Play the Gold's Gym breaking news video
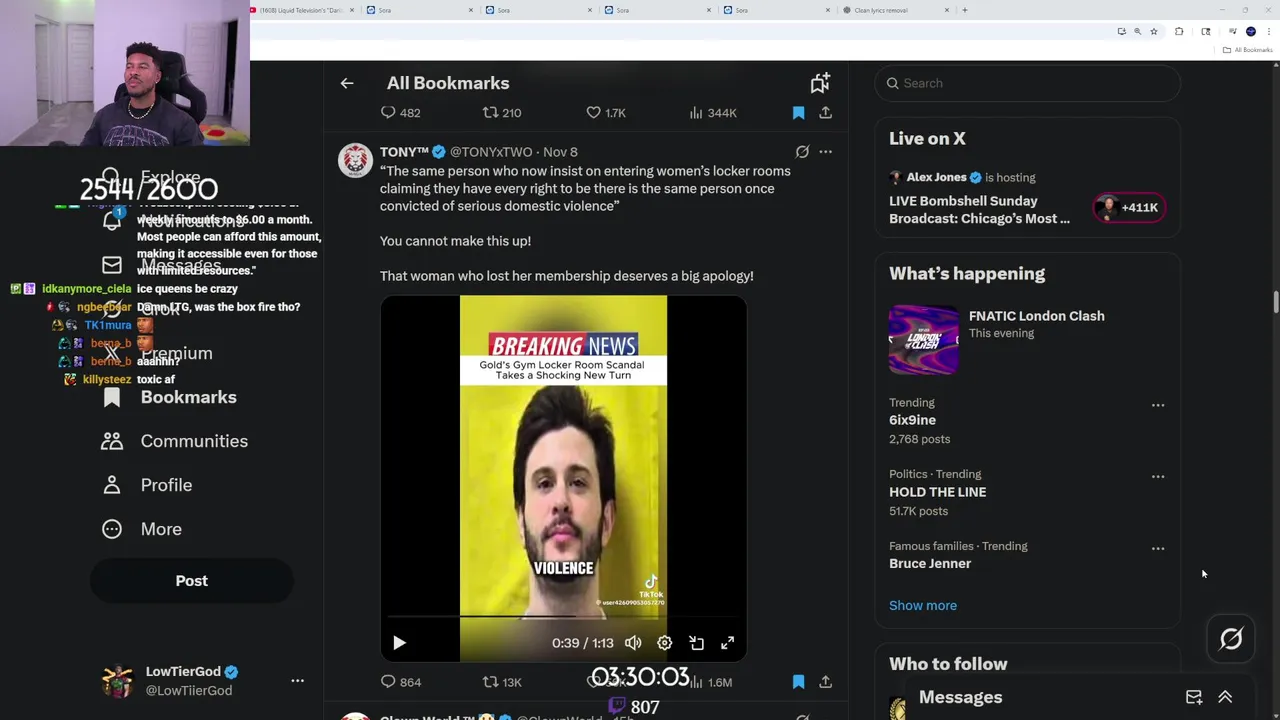 coord(399,643)
